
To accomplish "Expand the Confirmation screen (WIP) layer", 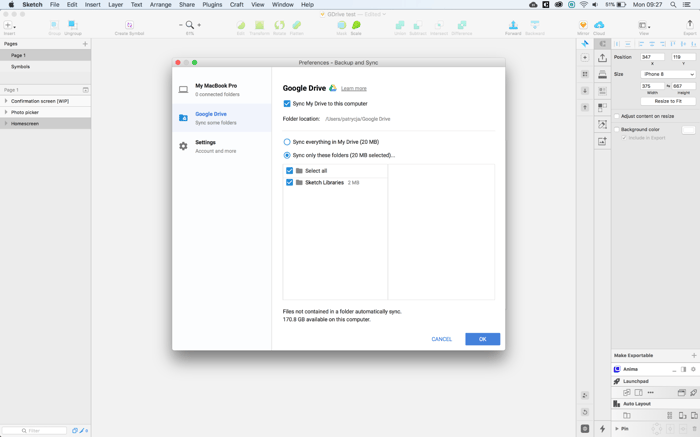I will pos(6,101).
